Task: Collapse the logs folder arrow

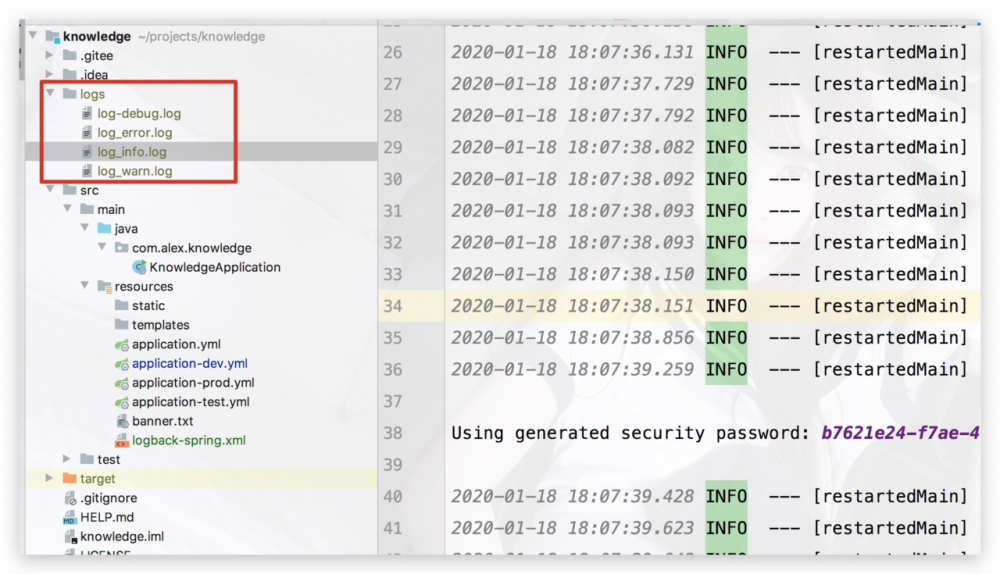Action: (x=50, y=94)
